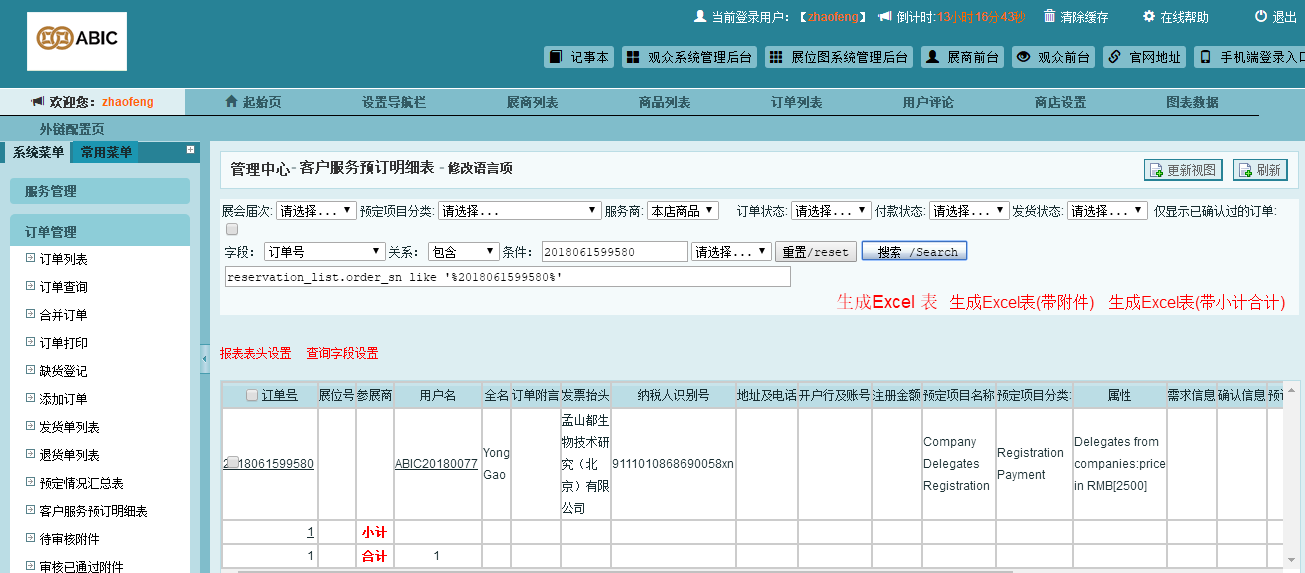The width and height of the screenshot is (1305, 573).
Task: Open the 记事本 notebook shortcut
Action: click(x=579, y=57)
